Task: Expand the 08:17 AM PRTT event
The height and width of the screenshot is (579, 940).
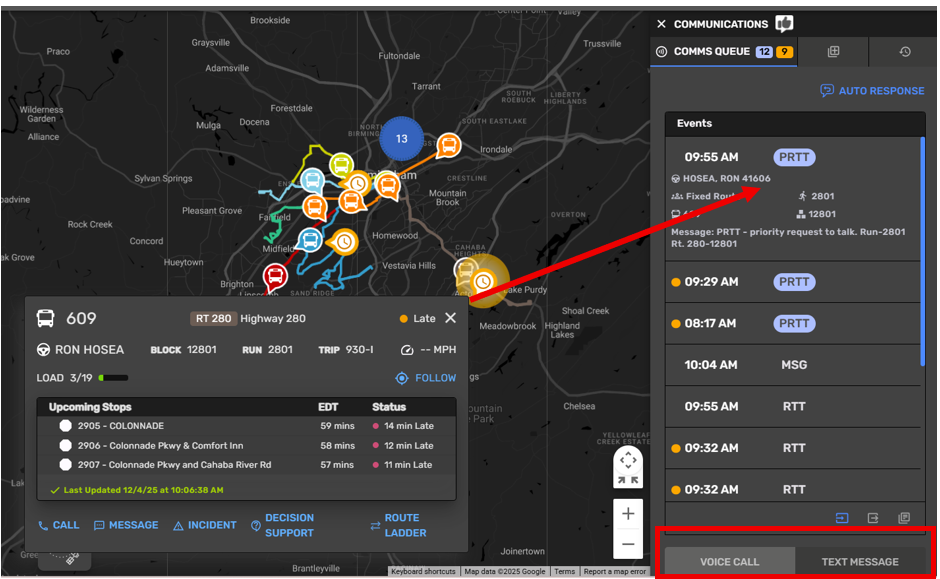Action: 793,324
